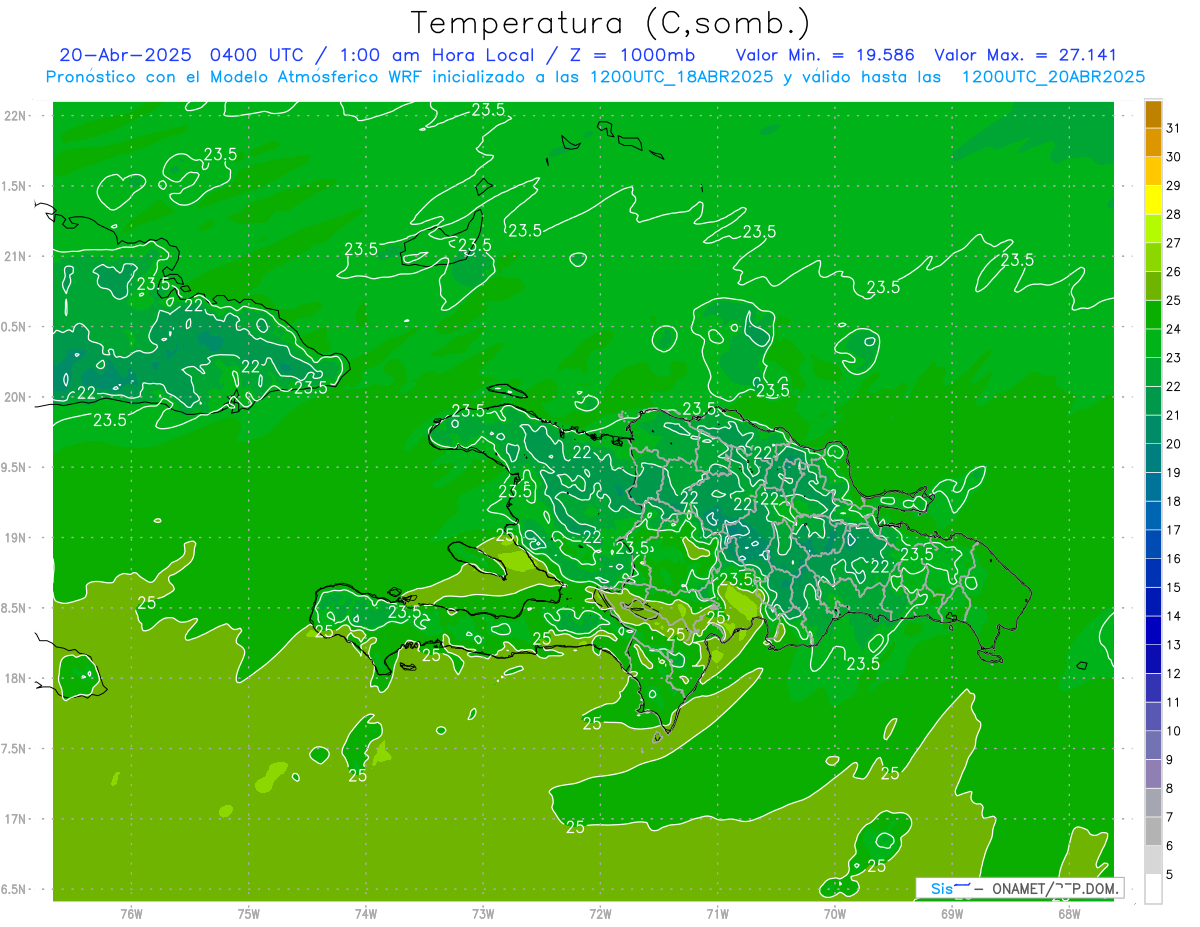Click the "Temperatura (C,somb.)" chart title

[611, 23]
